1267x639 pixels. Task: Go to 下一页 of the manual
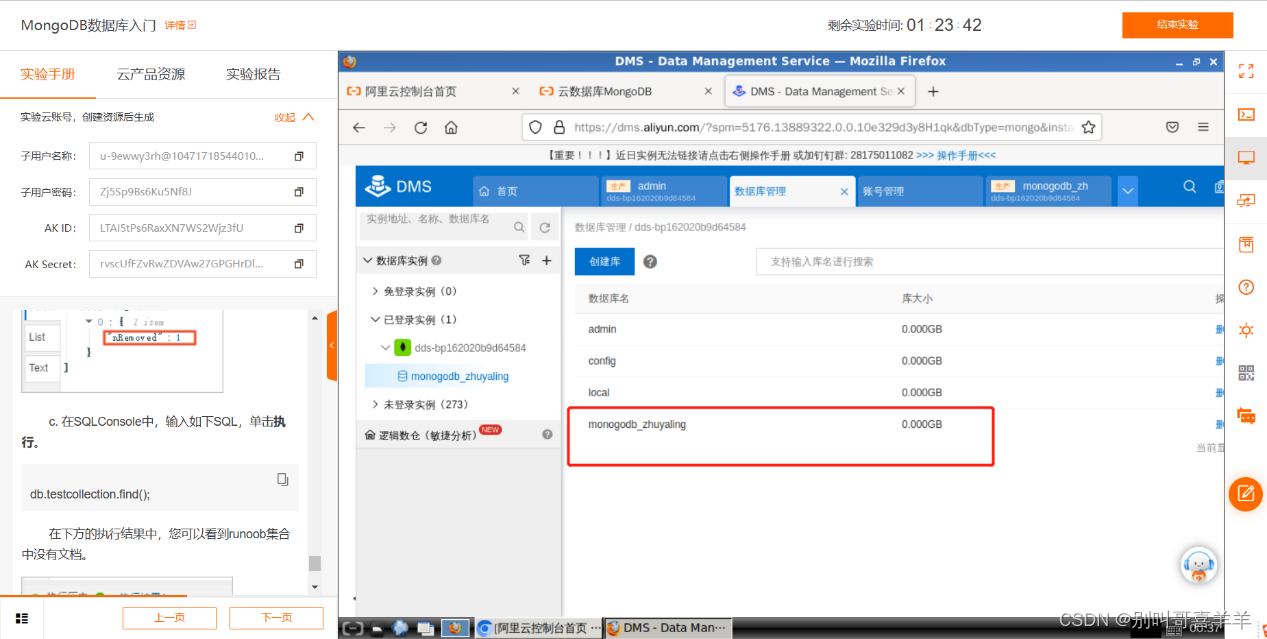(x=276, y=618)
